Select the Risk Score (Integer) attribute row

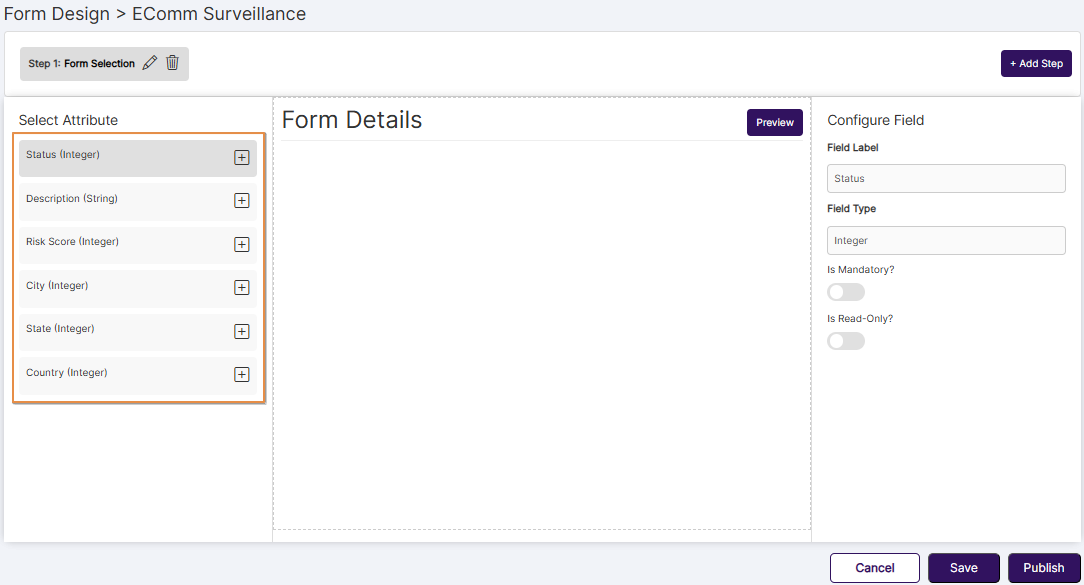(120, 244)
